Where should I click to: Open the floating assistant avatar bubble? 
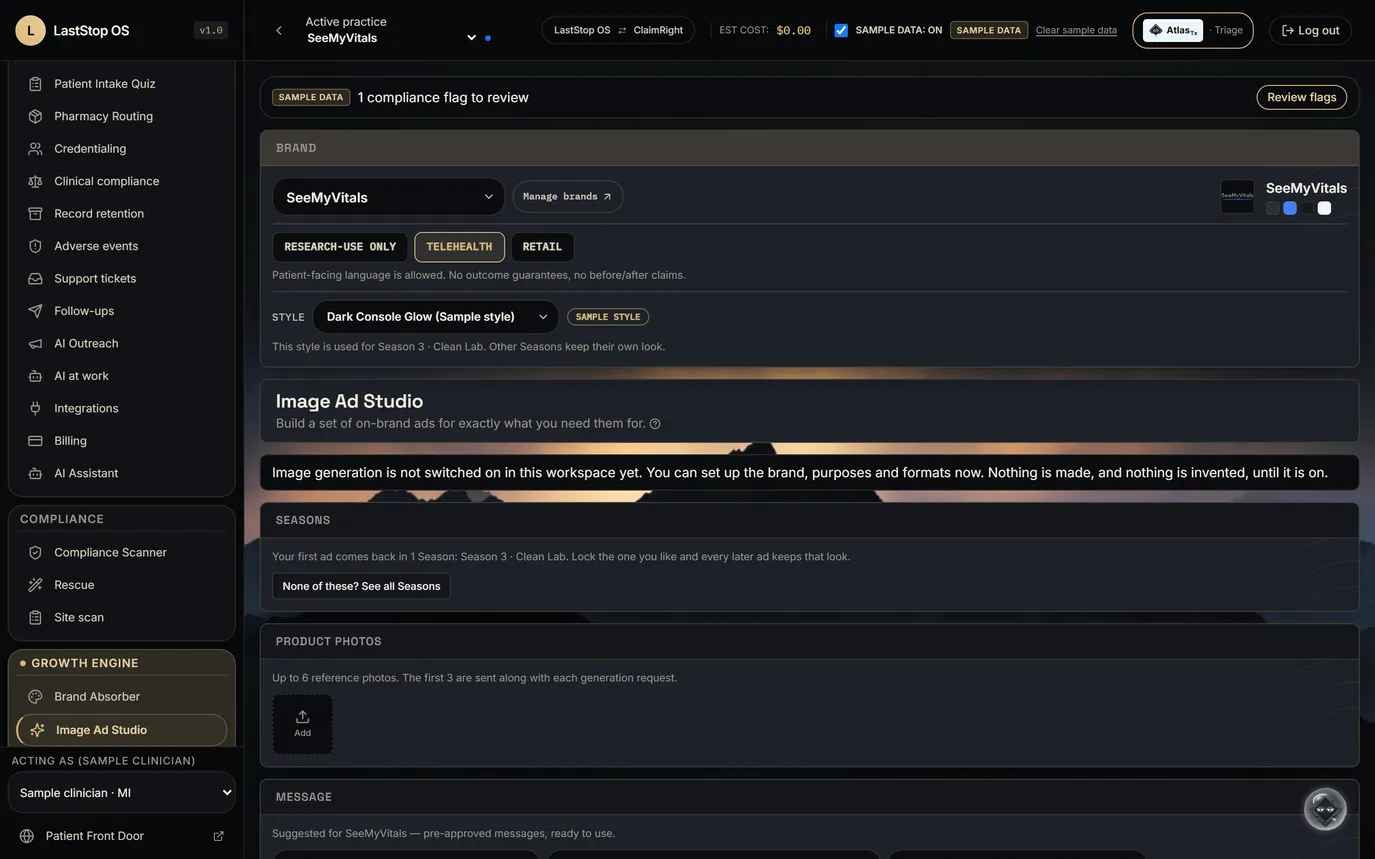pos(1325,809)
